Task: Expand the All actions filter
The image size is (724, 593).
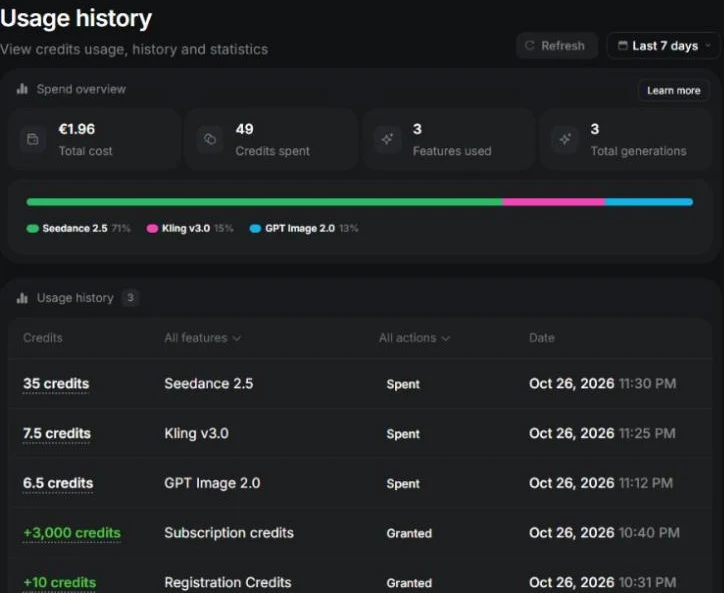Action: click(x=414, y=338)
